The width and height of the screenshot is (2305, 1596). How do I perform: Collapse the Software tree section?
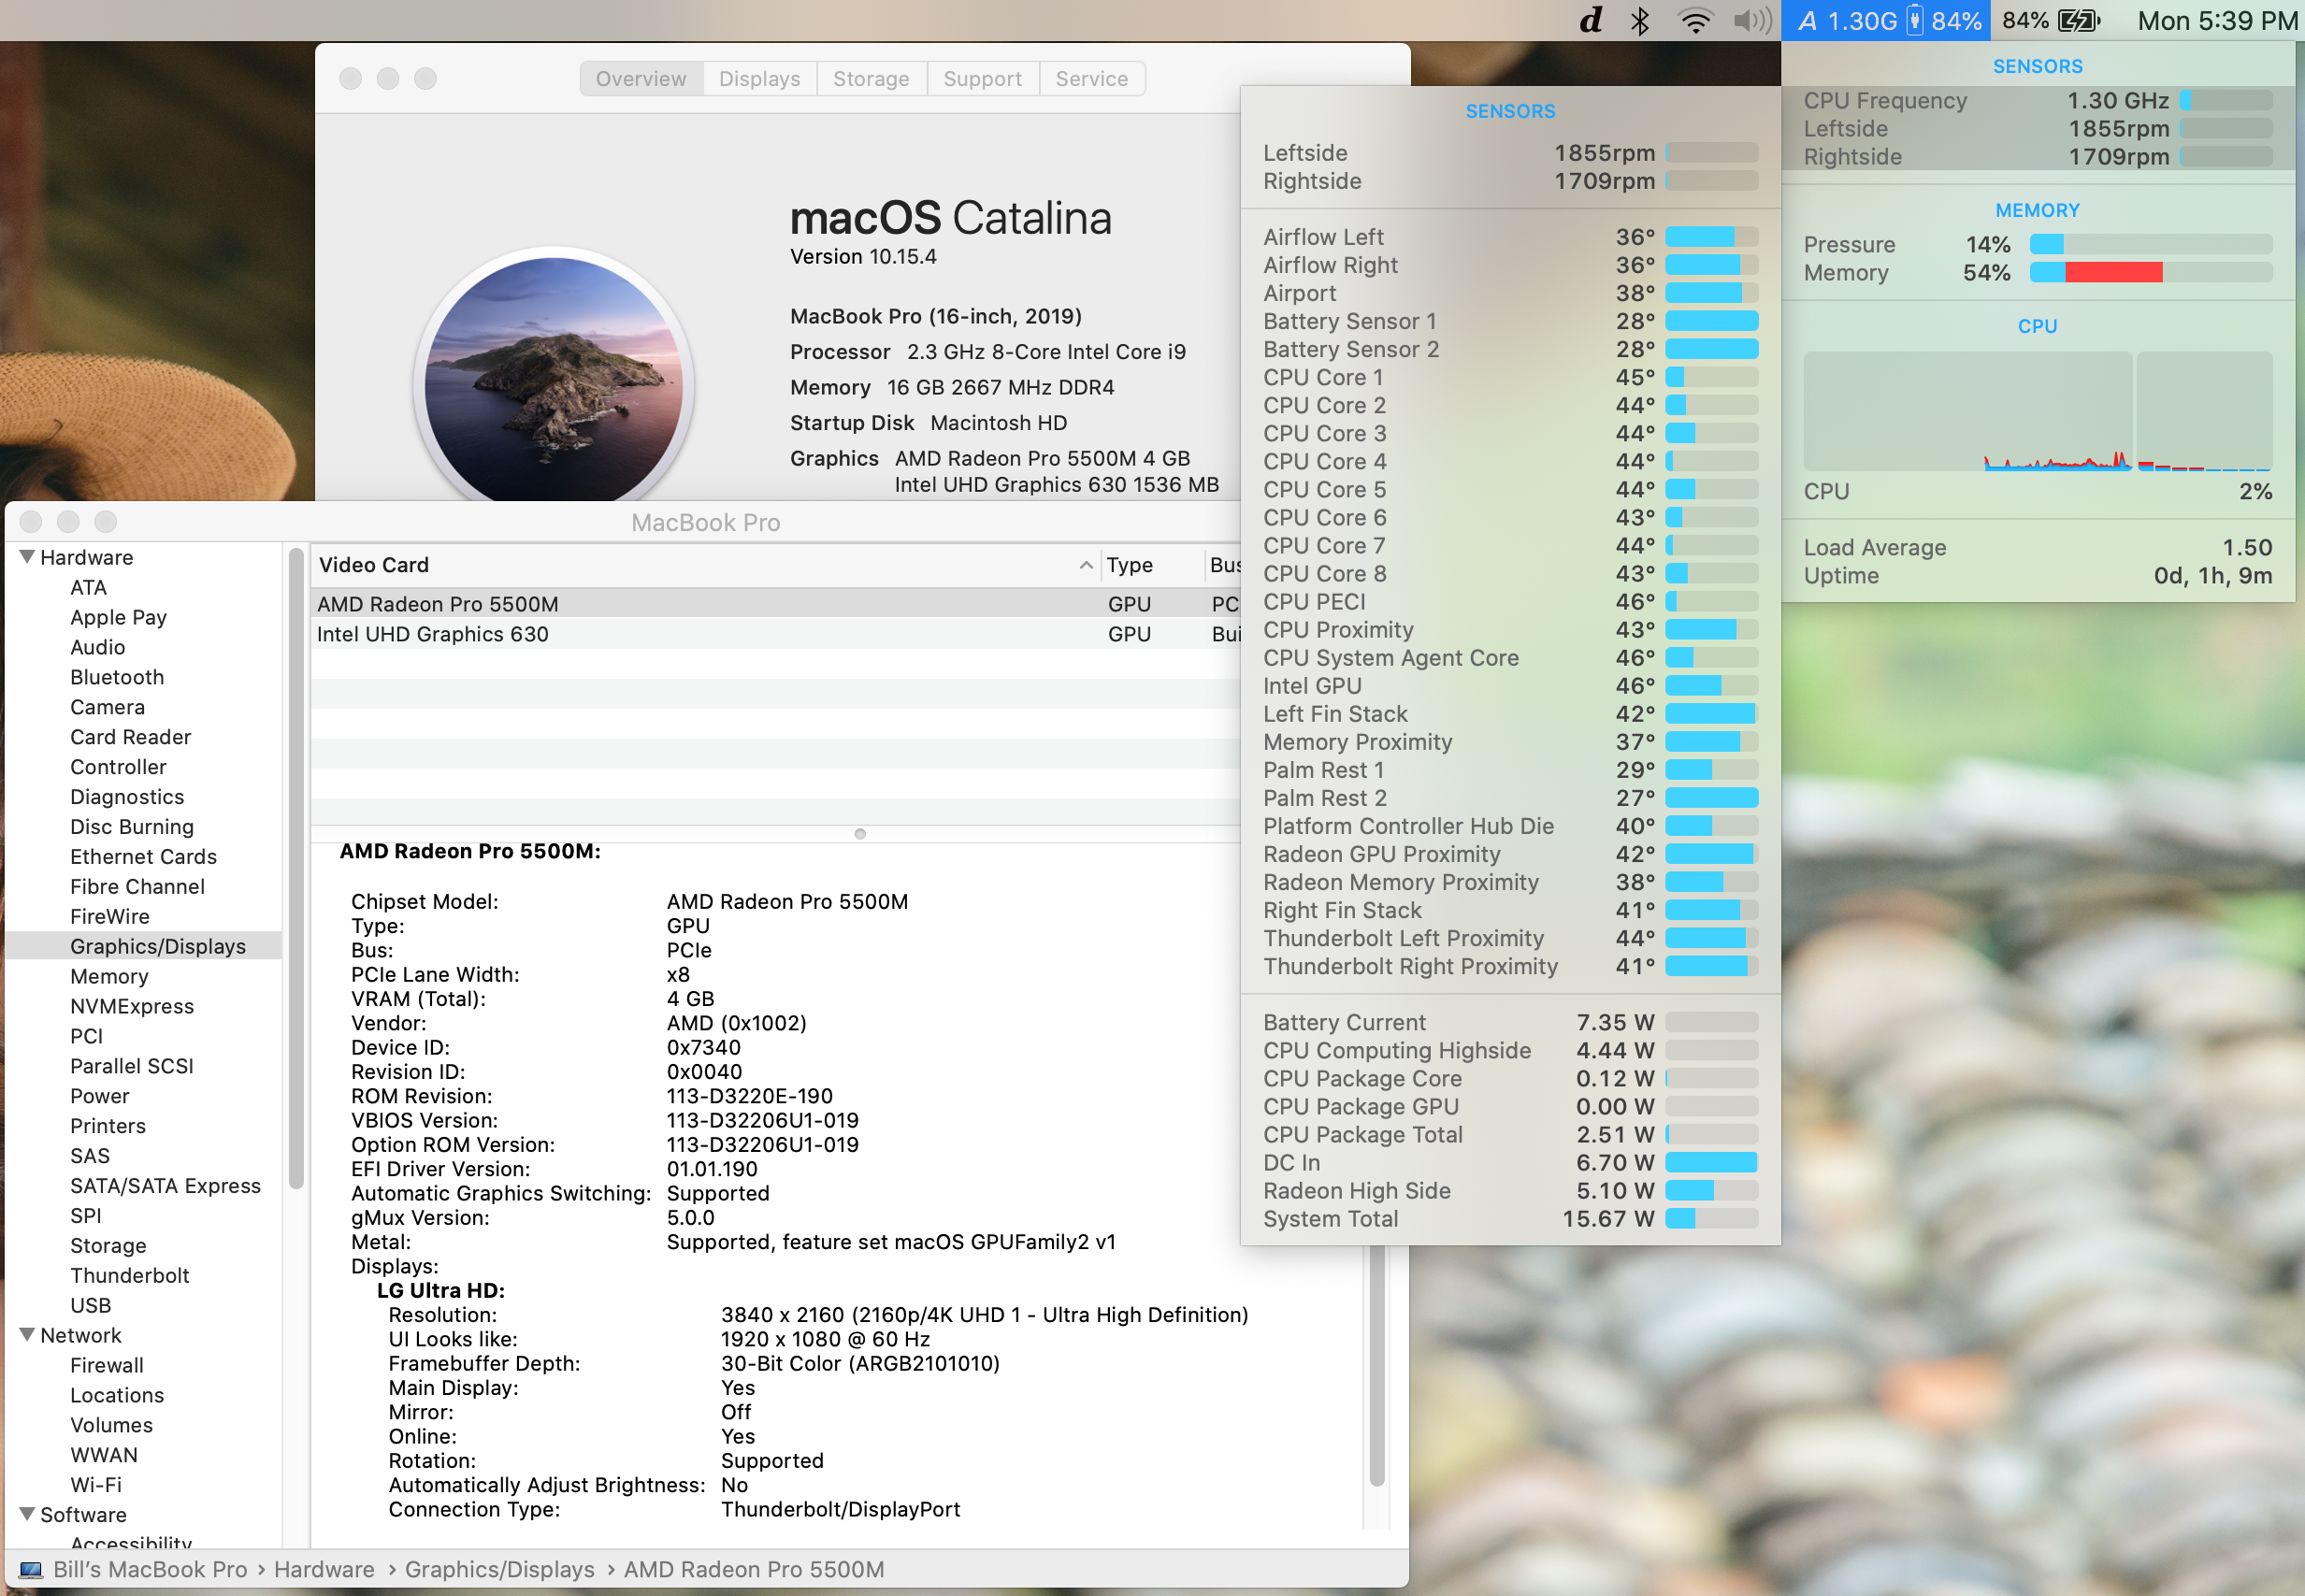point(27,1514)
